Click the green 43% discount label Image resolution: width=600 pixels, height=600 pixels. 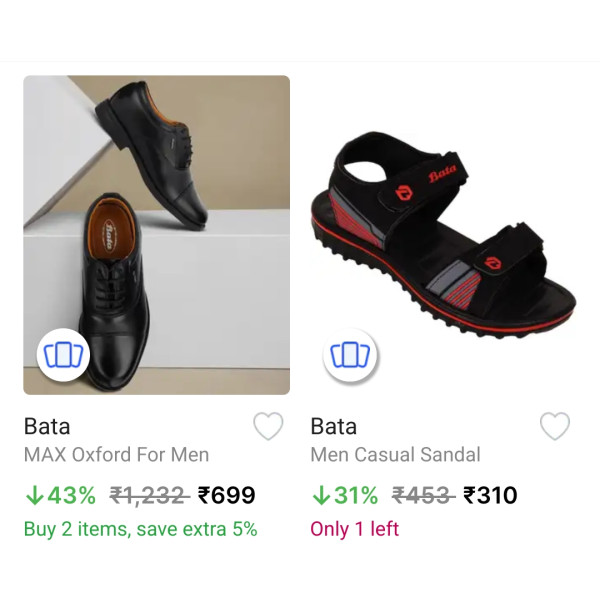coord(71,495)
